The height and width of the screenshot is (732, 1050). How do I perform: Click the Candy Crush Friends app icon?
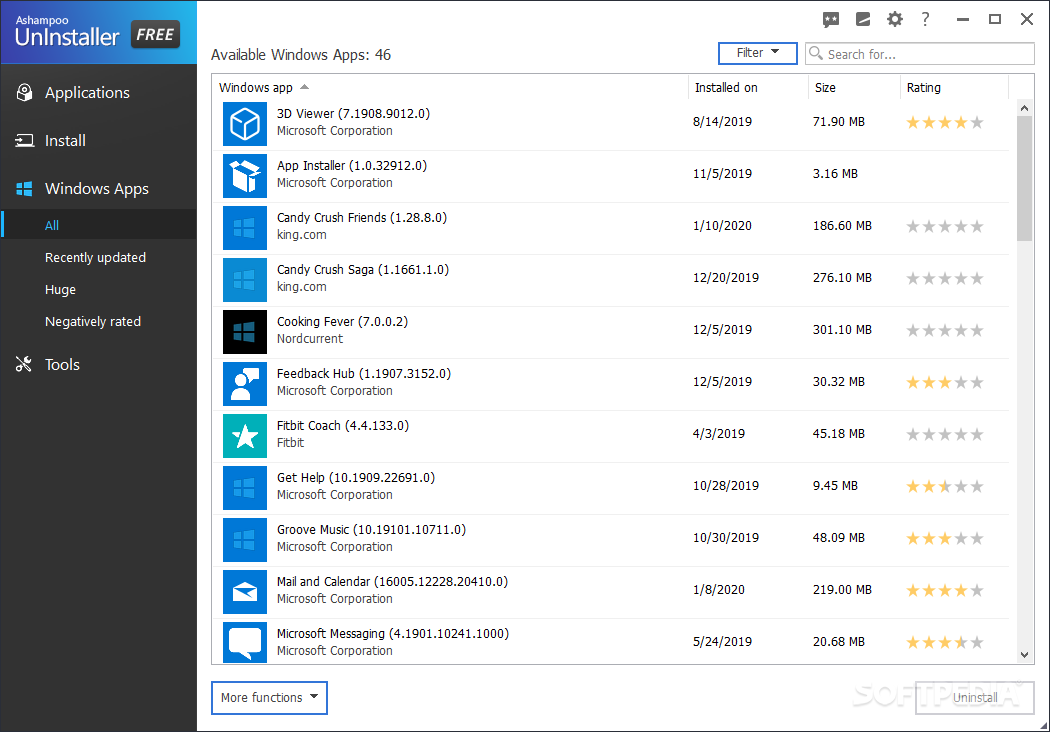click(x=244, y=228)
